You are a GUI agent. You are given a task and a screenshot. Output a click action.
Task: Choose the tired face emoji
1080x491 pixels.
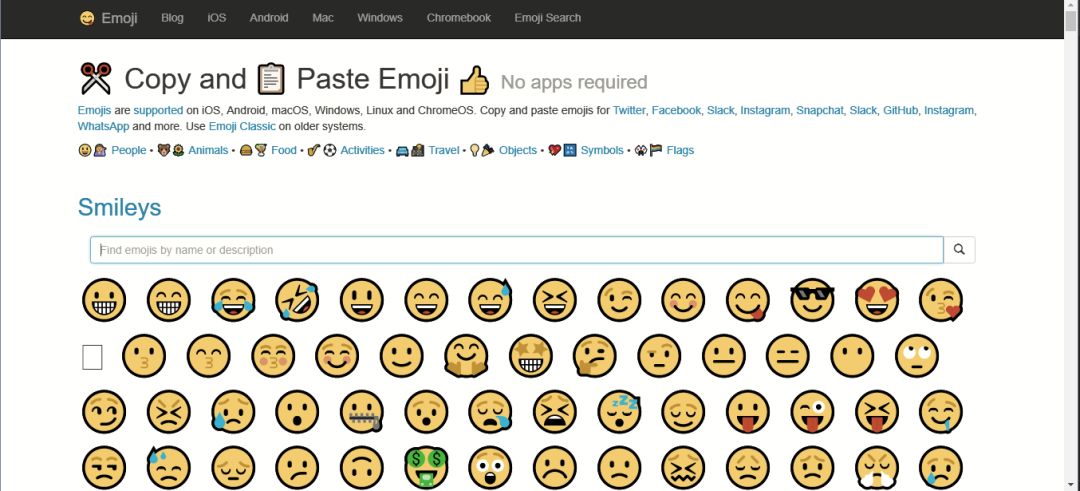tap(555, 412)
